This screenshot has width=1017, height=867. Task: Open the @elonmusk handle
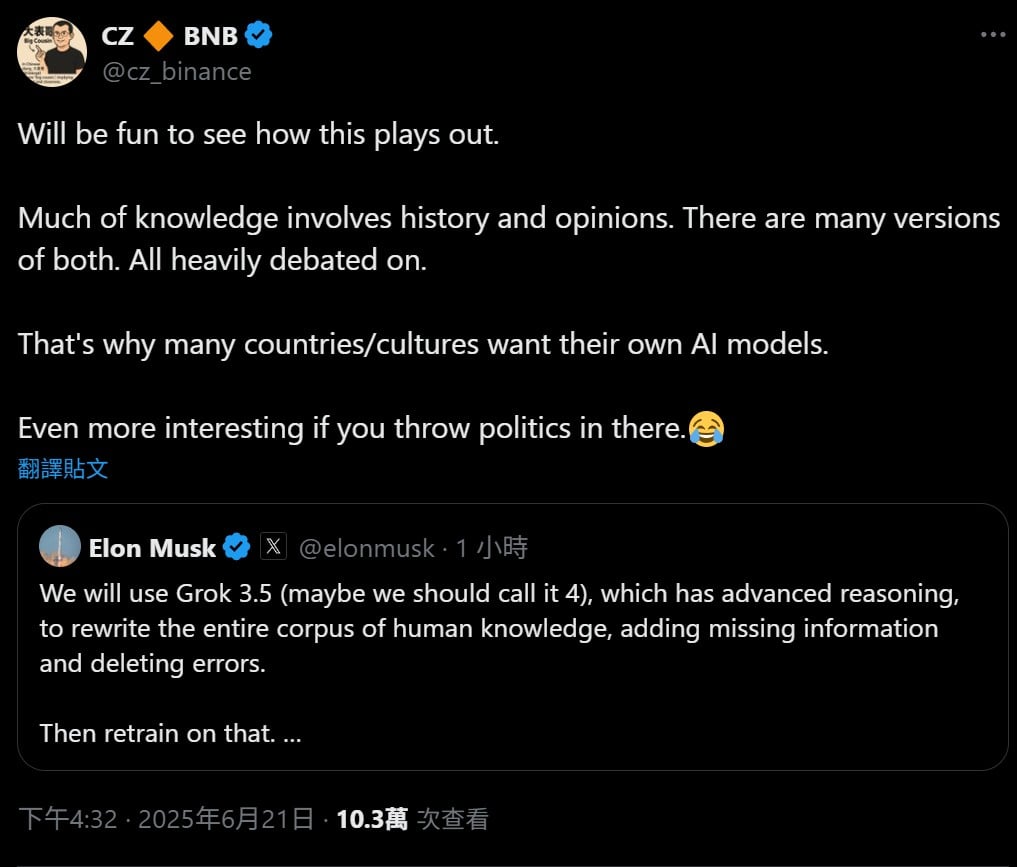(x=367, y=548)
